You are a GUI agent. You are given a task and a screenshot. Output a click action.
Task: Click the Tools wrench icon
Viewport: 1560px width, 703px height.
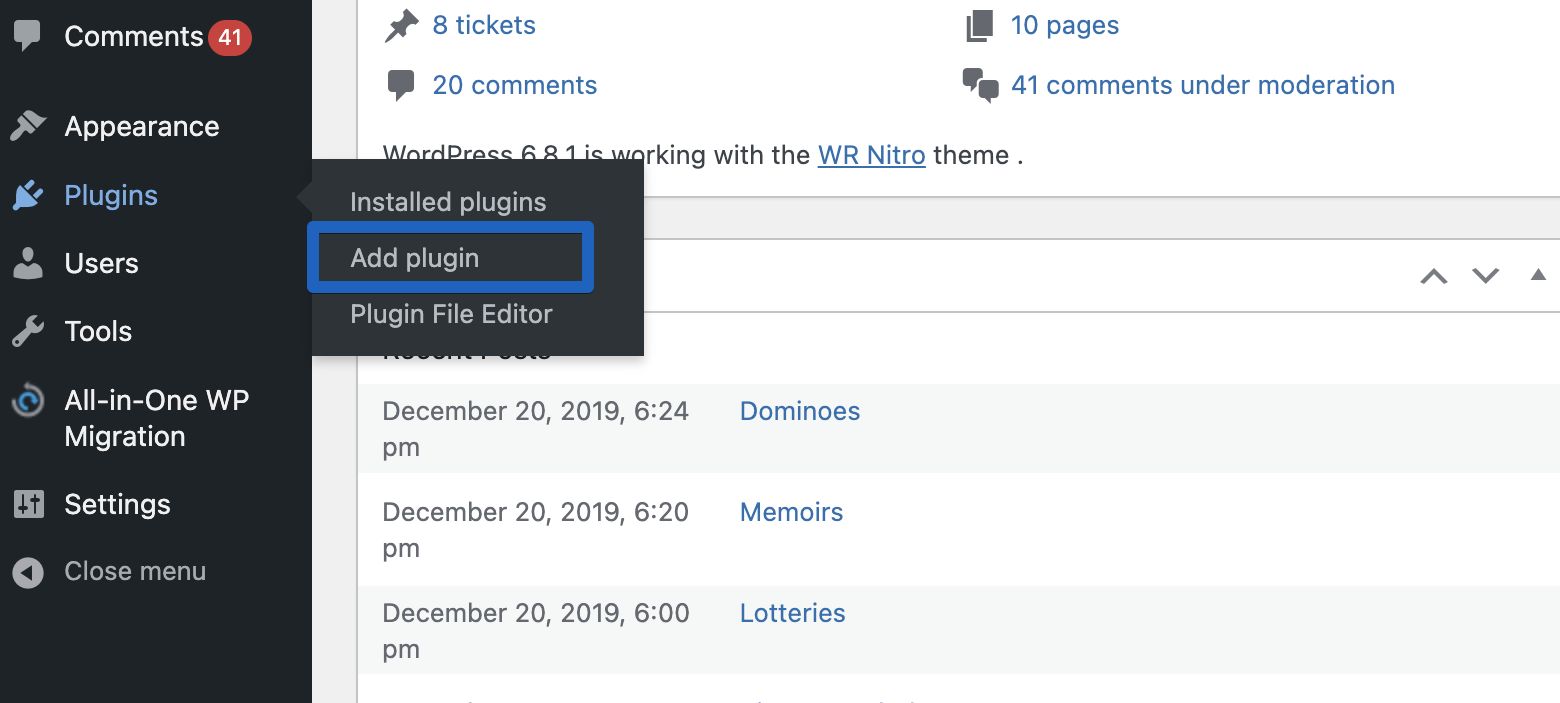tap(28, 331)
